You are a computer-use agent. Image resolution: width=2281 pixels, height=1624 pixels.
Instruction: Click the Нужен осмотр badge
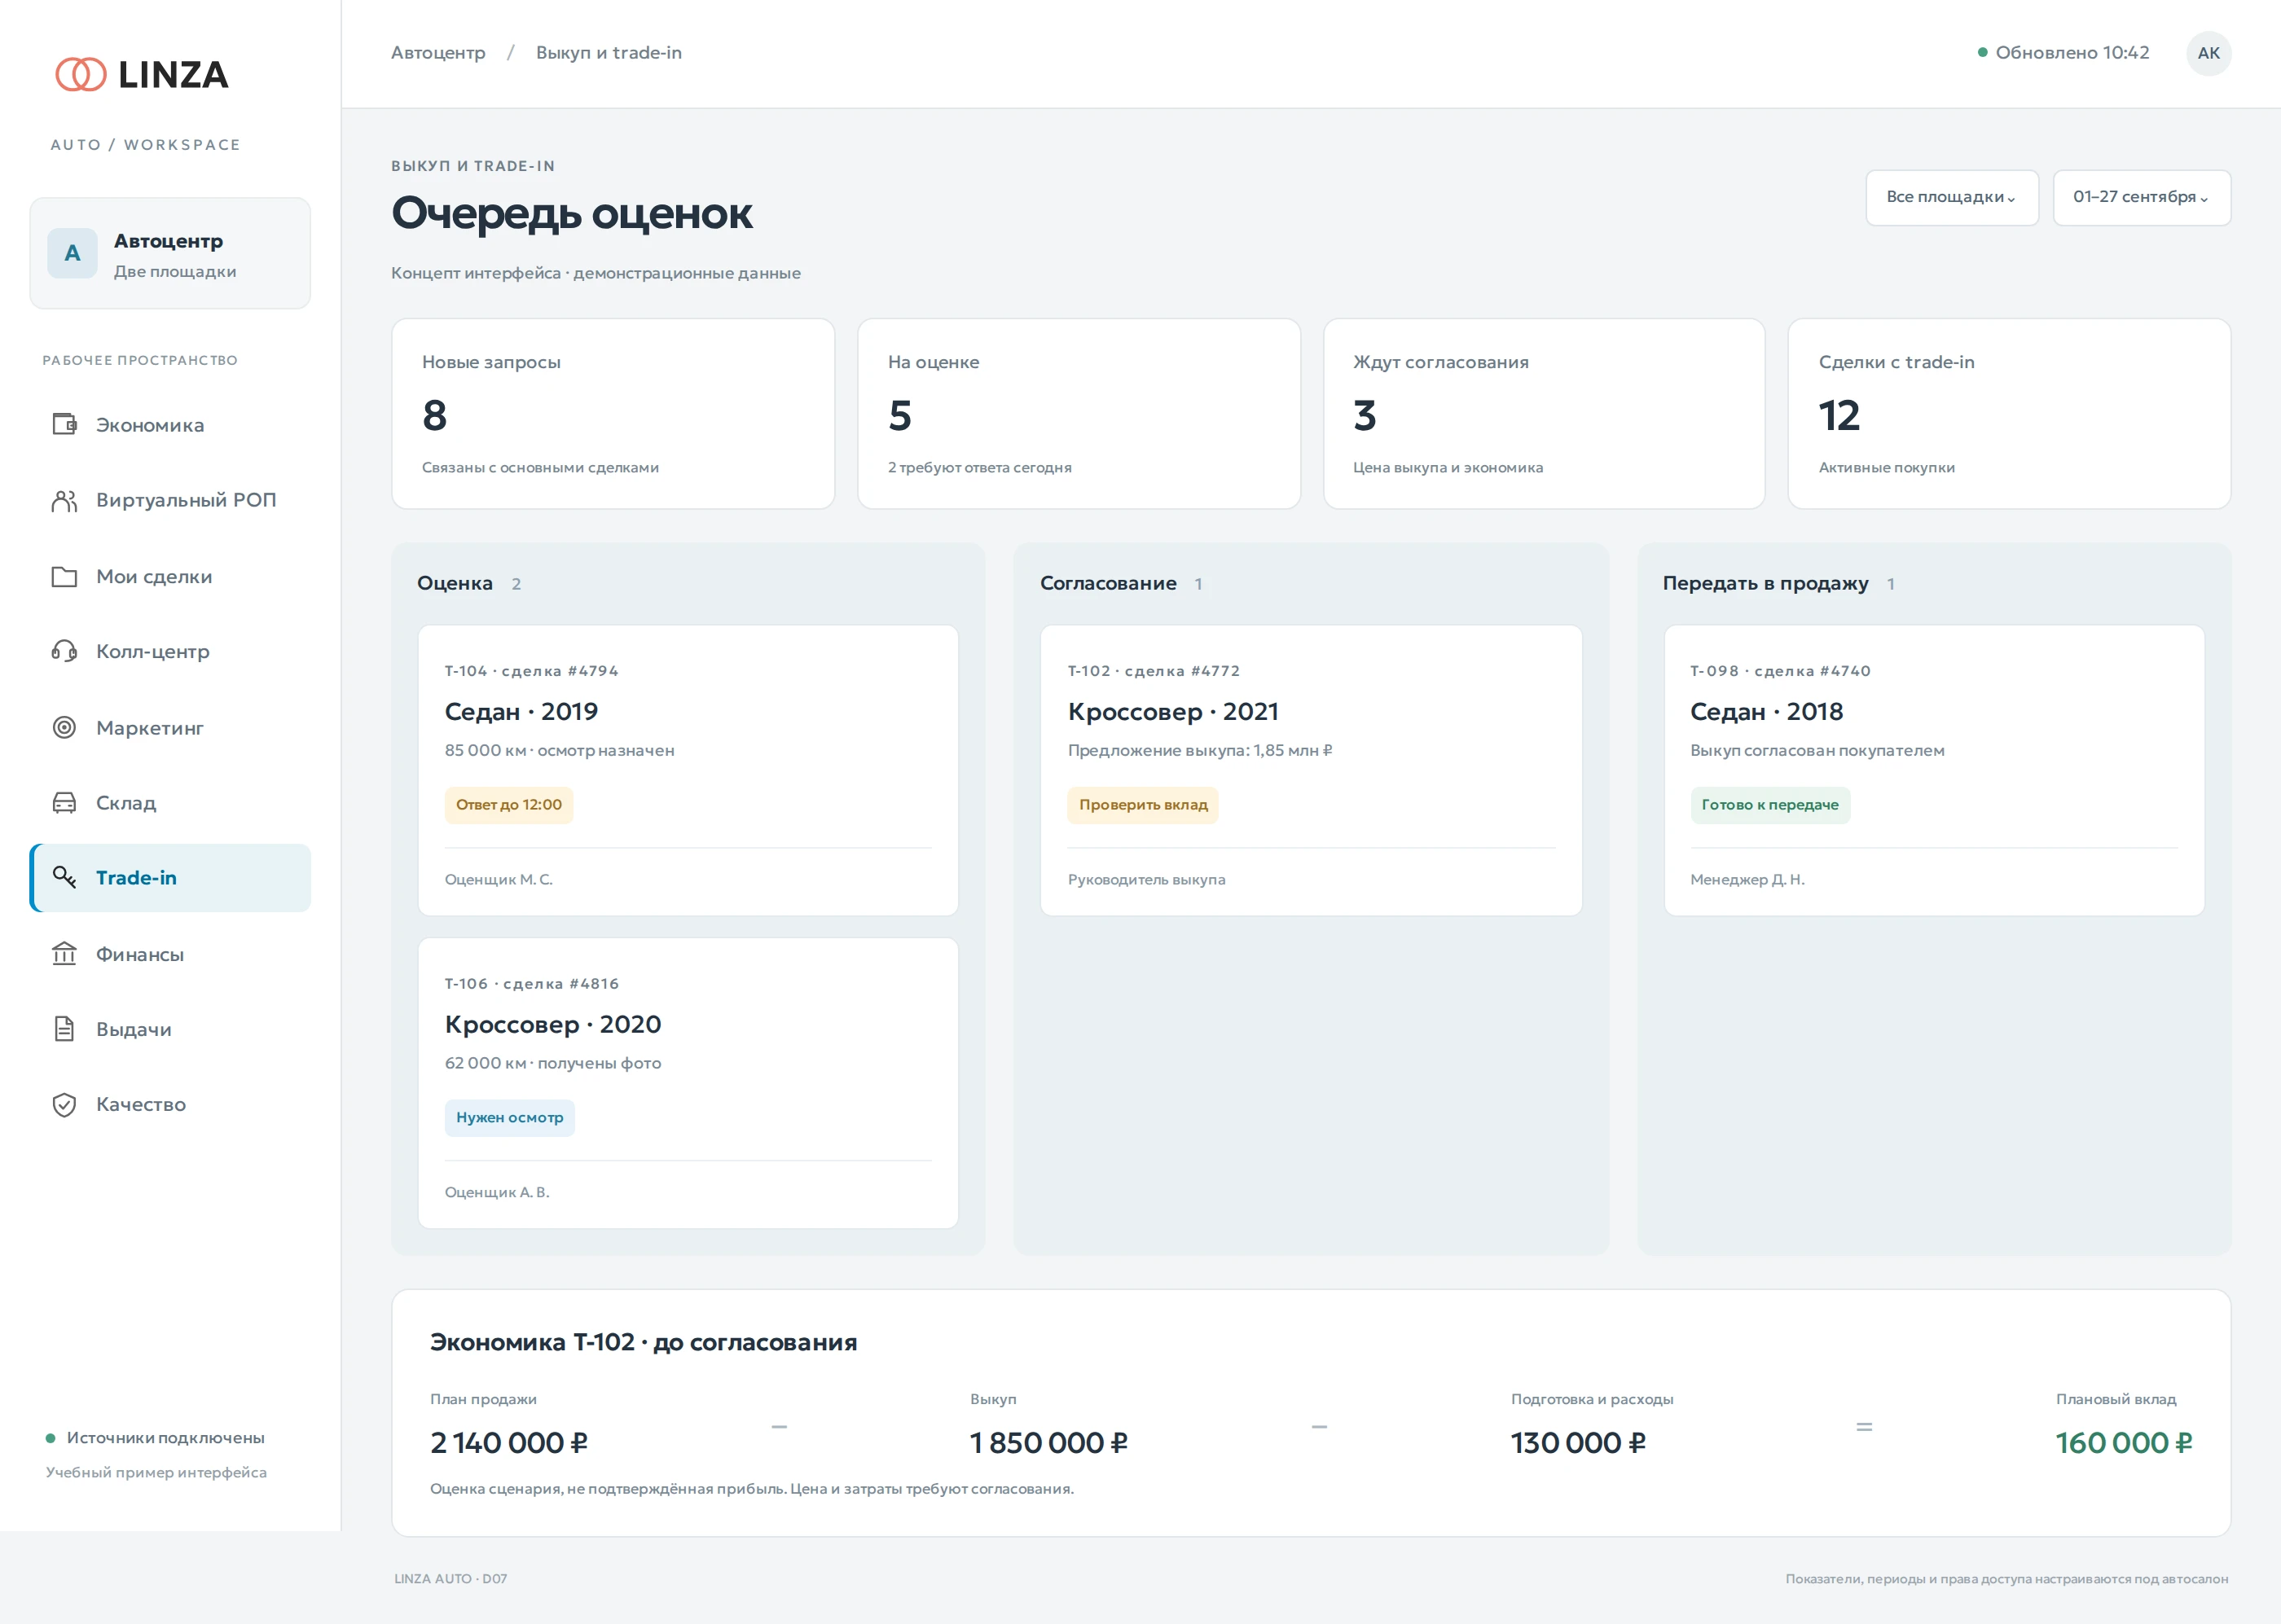pyautogui.click(x=510, y=1118)
